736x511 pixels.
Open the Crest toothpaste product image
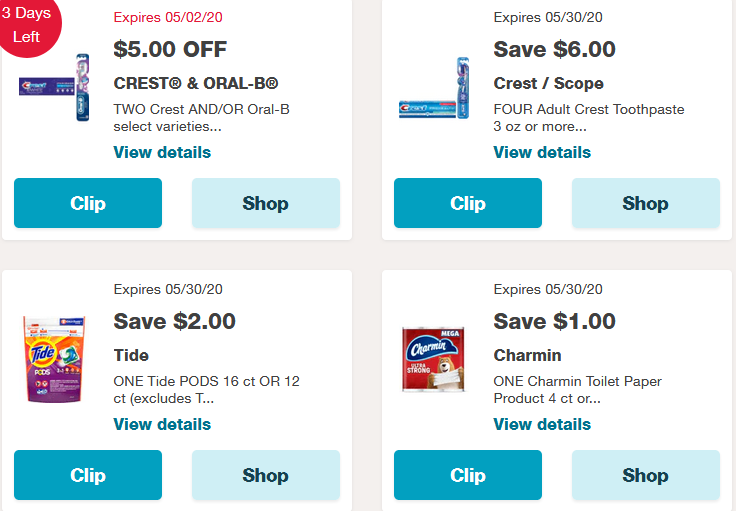pos(435,91)
